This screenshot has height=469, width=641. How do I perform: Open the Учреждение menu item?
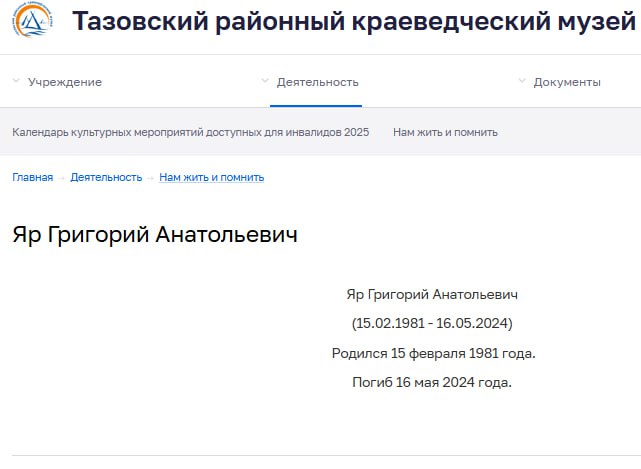pyautogui.click(x=64, y=82)
